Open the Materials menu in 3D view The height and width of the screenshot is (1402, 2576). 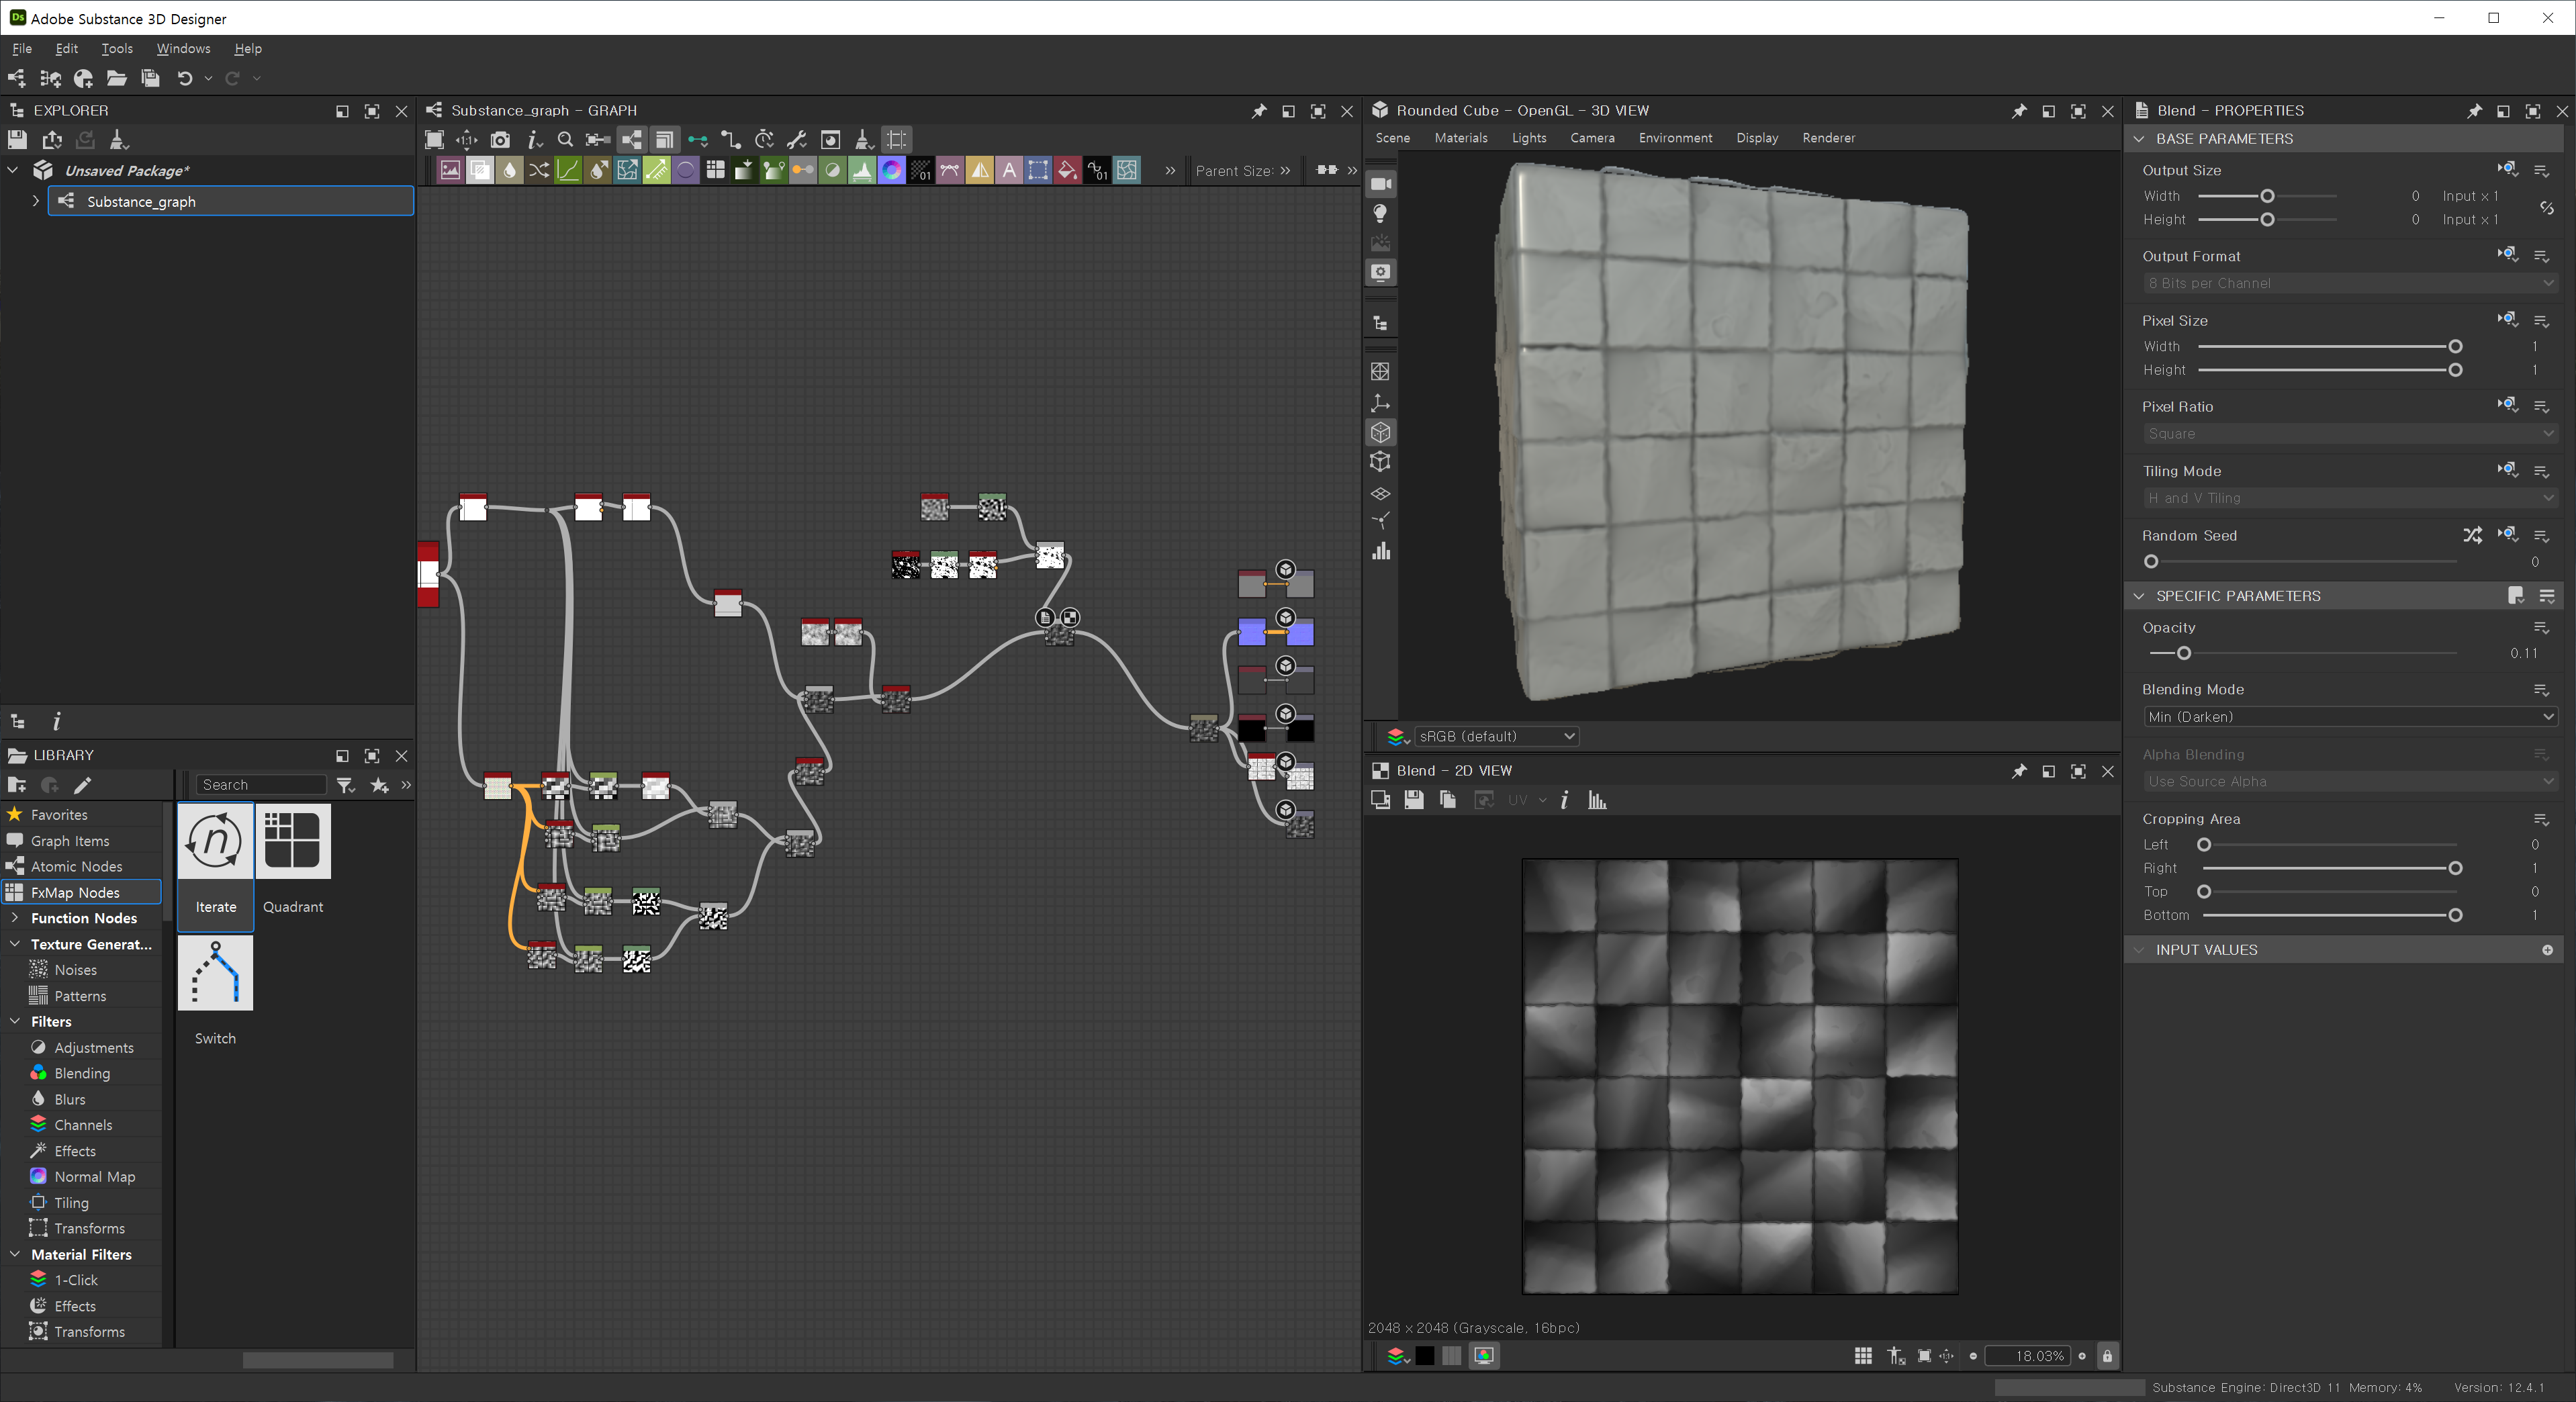pyautogui.click(x=1460, y=138)
